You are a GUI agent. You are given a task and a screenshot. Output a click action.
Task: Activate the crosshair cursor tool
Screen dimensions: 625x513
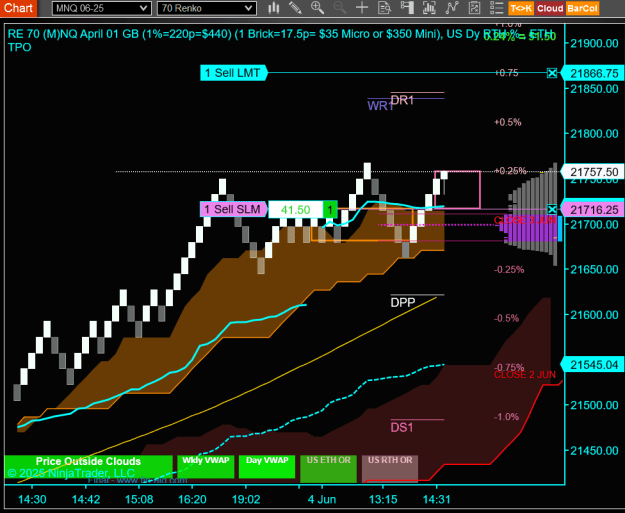pyautogui.click(x=362, y=8)
